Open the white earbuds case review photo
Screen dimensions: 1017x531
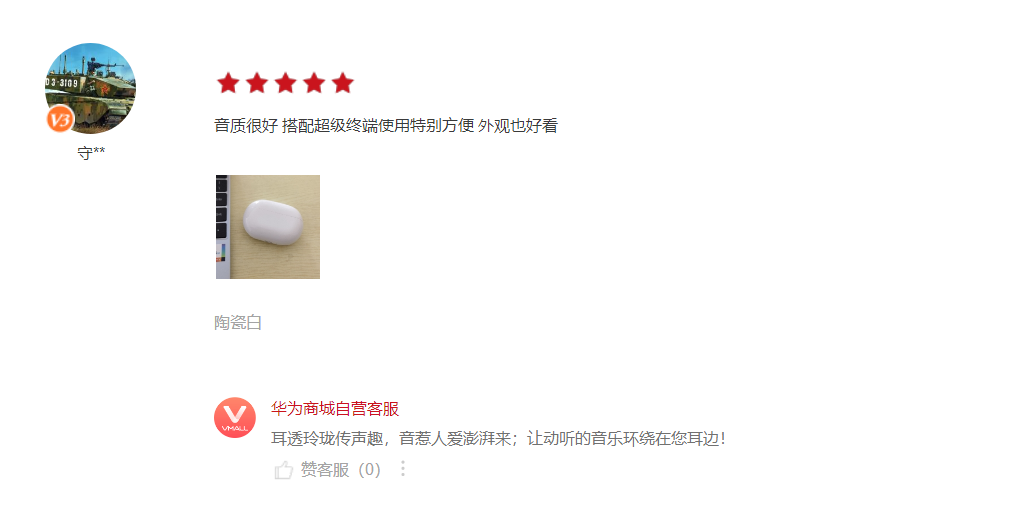click(x=268, y=227)
